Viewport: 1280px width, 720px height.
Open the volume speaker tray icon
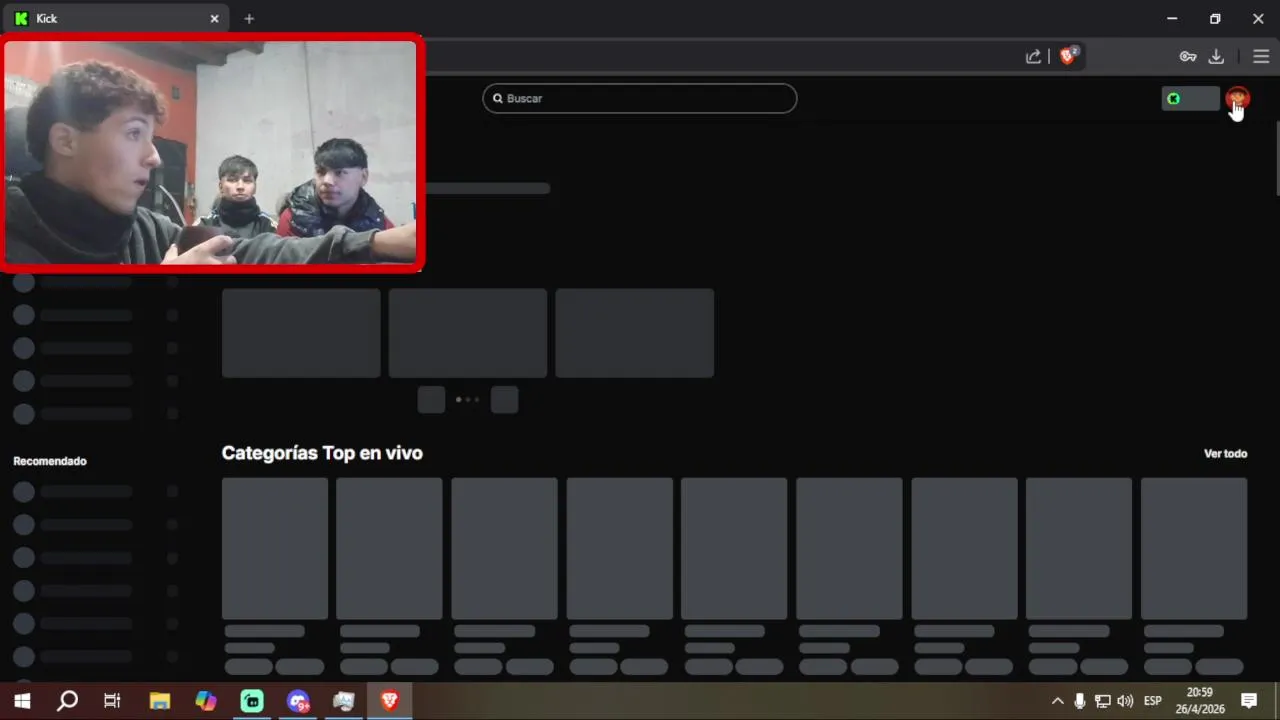point(1125,701)
